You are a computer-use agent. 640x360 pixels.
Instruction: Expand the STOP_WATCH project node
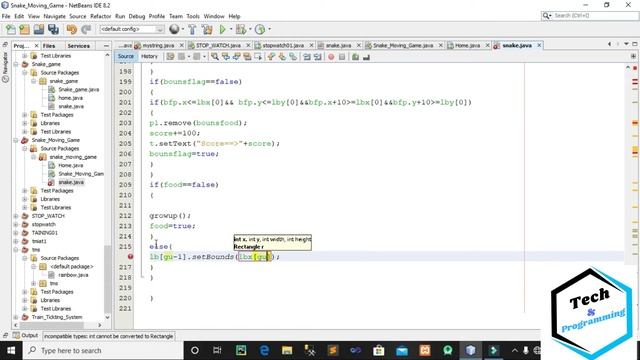pyautogui.click(x=16, y=216)
